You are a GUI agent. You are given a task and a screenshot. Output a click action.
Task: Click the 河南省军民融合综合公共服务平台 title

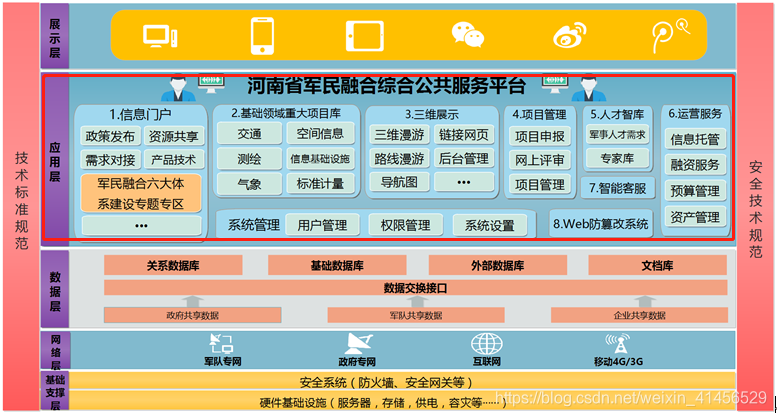click(387, 86)
